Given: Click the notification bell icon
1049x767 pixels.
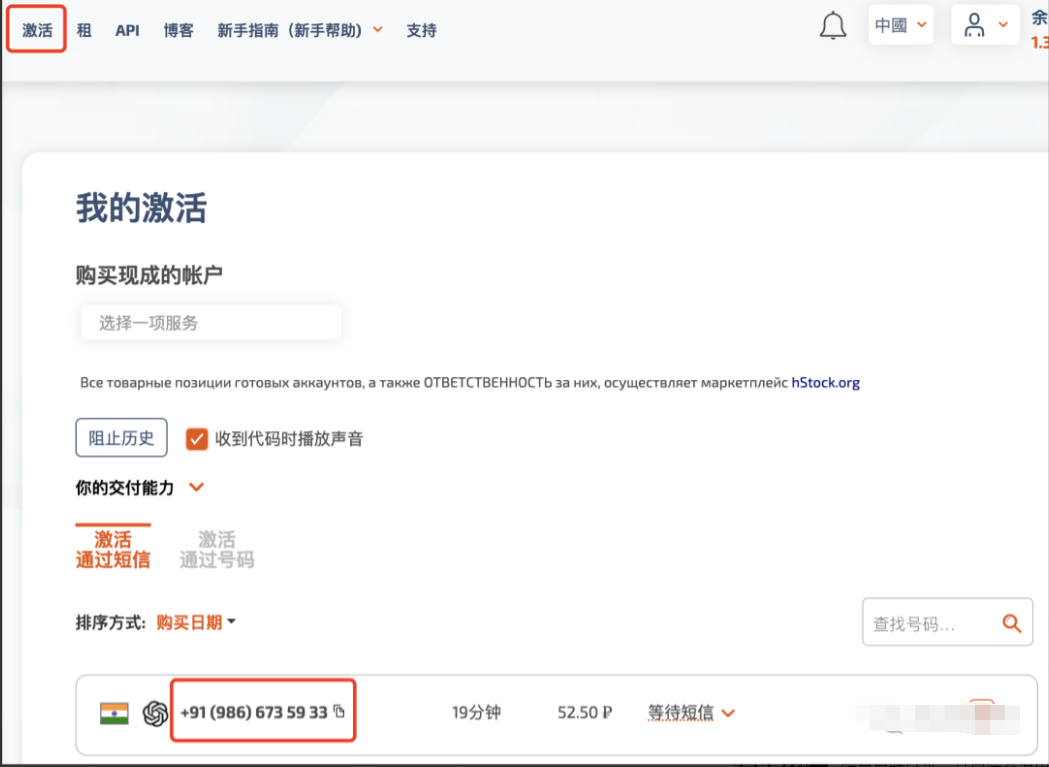Looking at the screenshot, I should click(x=832, y=27).
